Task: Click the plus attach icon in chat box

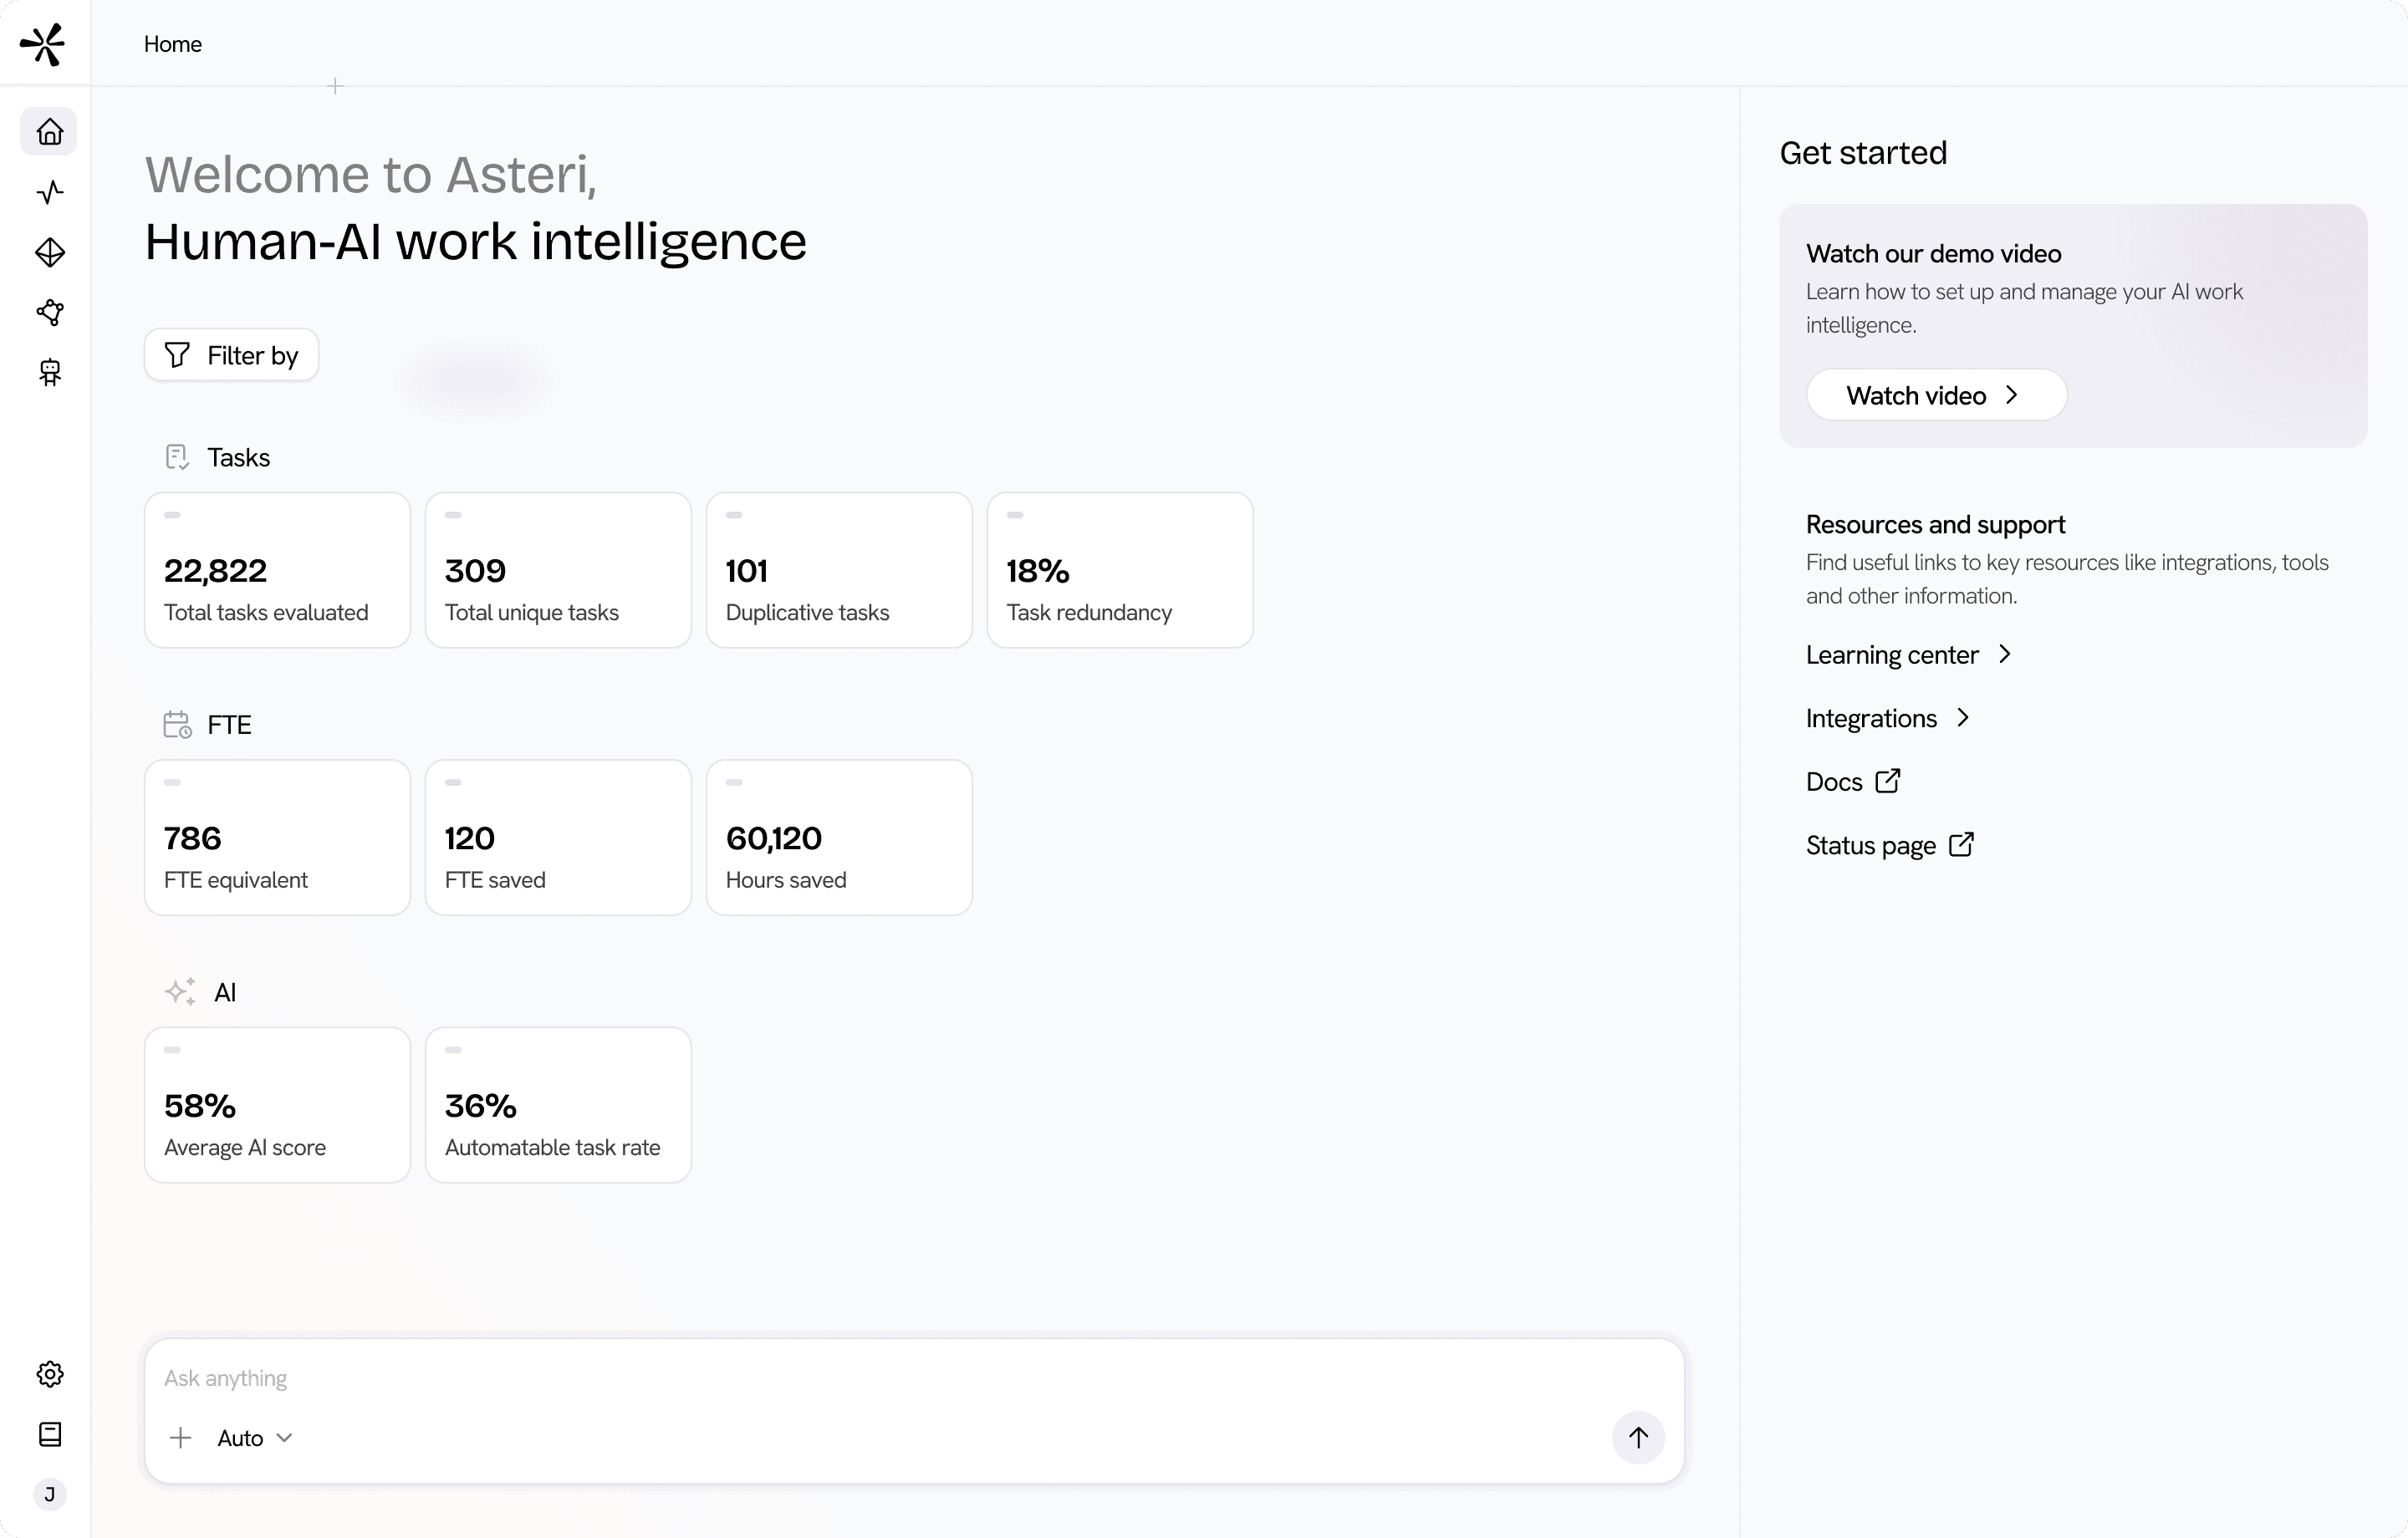Action: pyautogui.click(x=181, y=1438)
